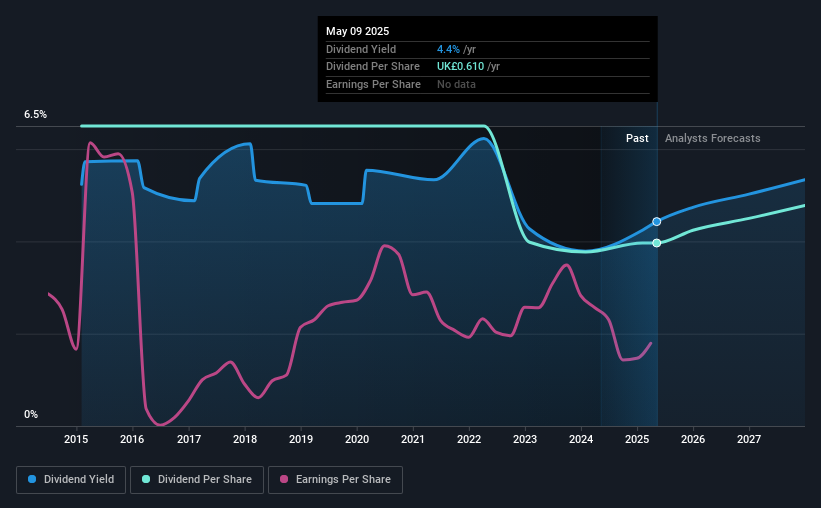This screenshot has height=508, width=821.
Task: Click the teal Dividend Per Share legend dot
Action: click(x=146, y=479)
